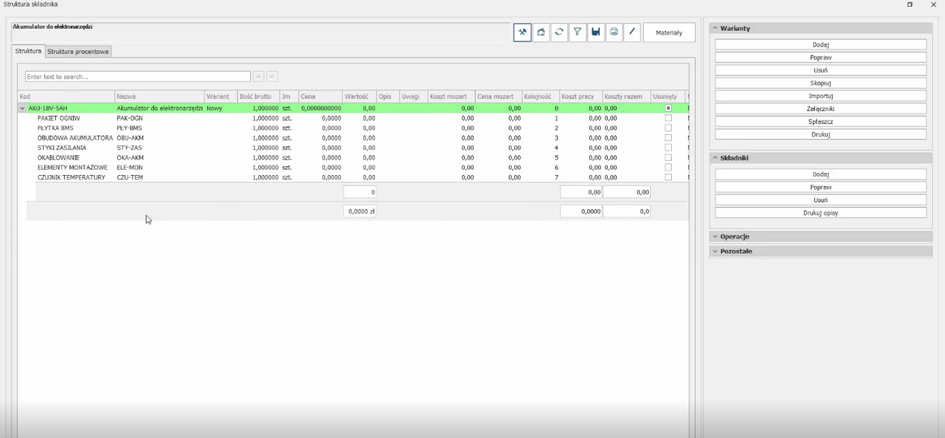This screenshot has width=945, height=438.
Task: Select the Struktura tab
Action: point(28,51)
